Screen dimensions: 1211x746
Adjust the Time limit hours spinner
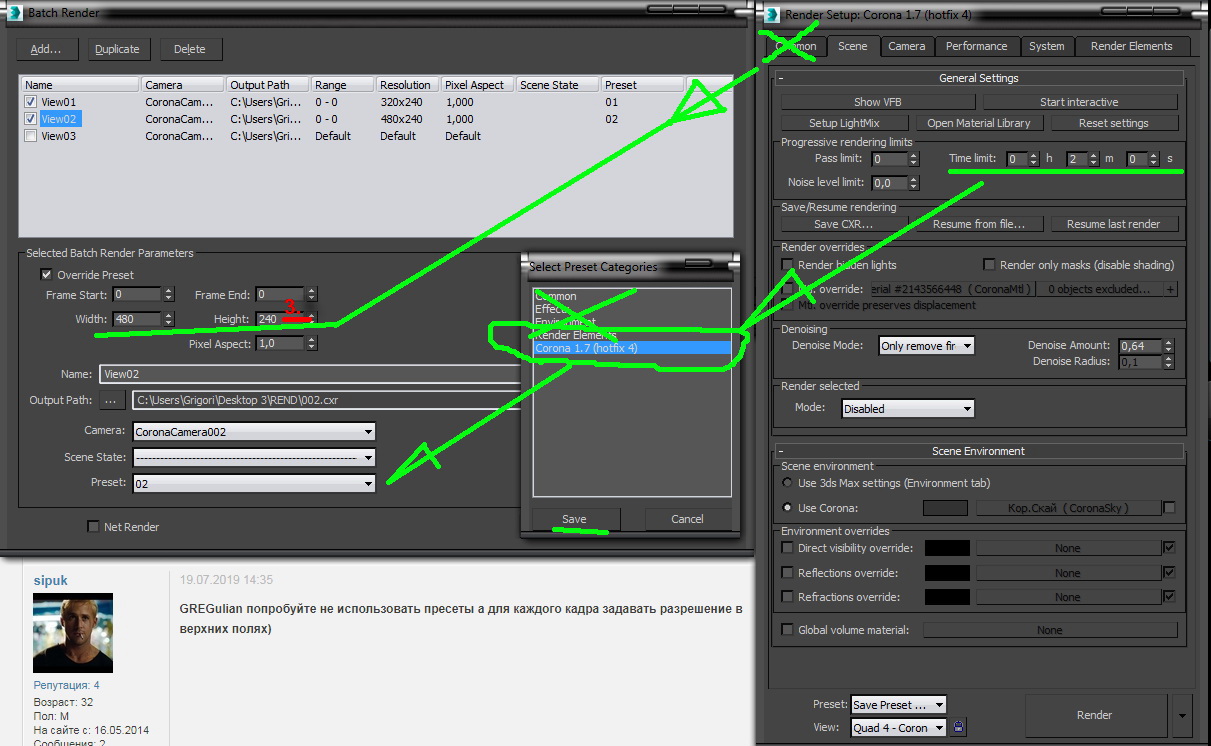coord(1035,159)
